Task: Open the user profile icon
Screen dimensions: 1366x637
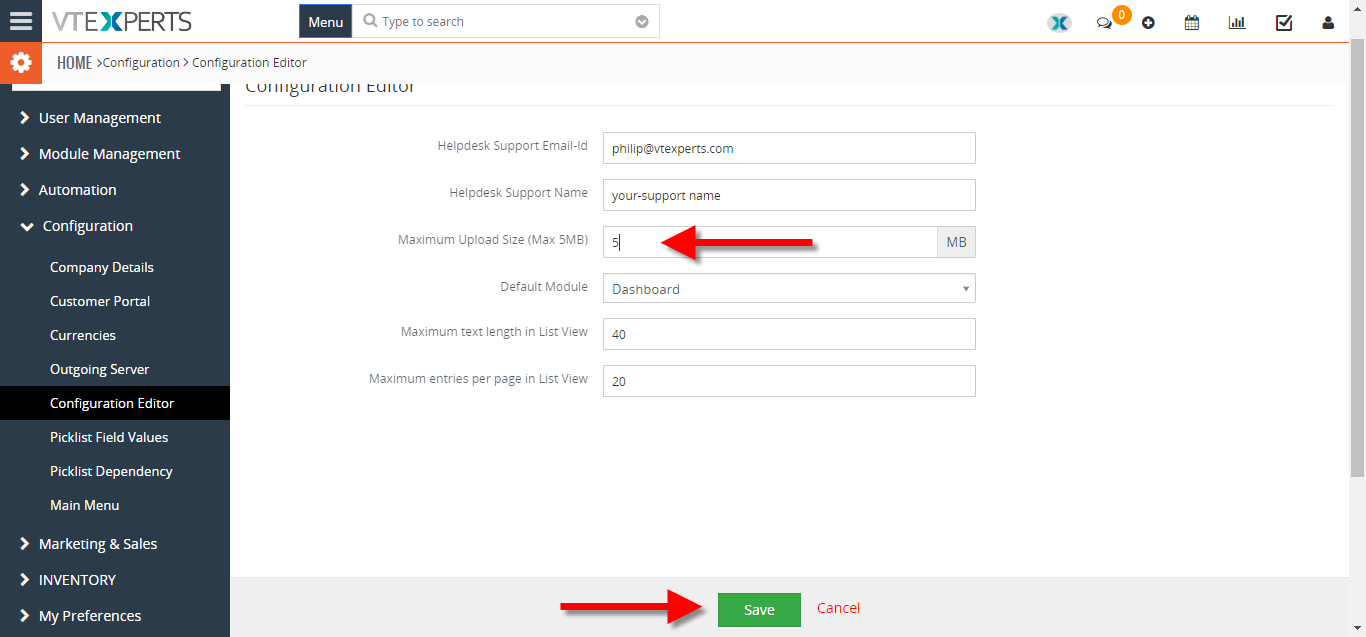Action: click(1328, 22)
